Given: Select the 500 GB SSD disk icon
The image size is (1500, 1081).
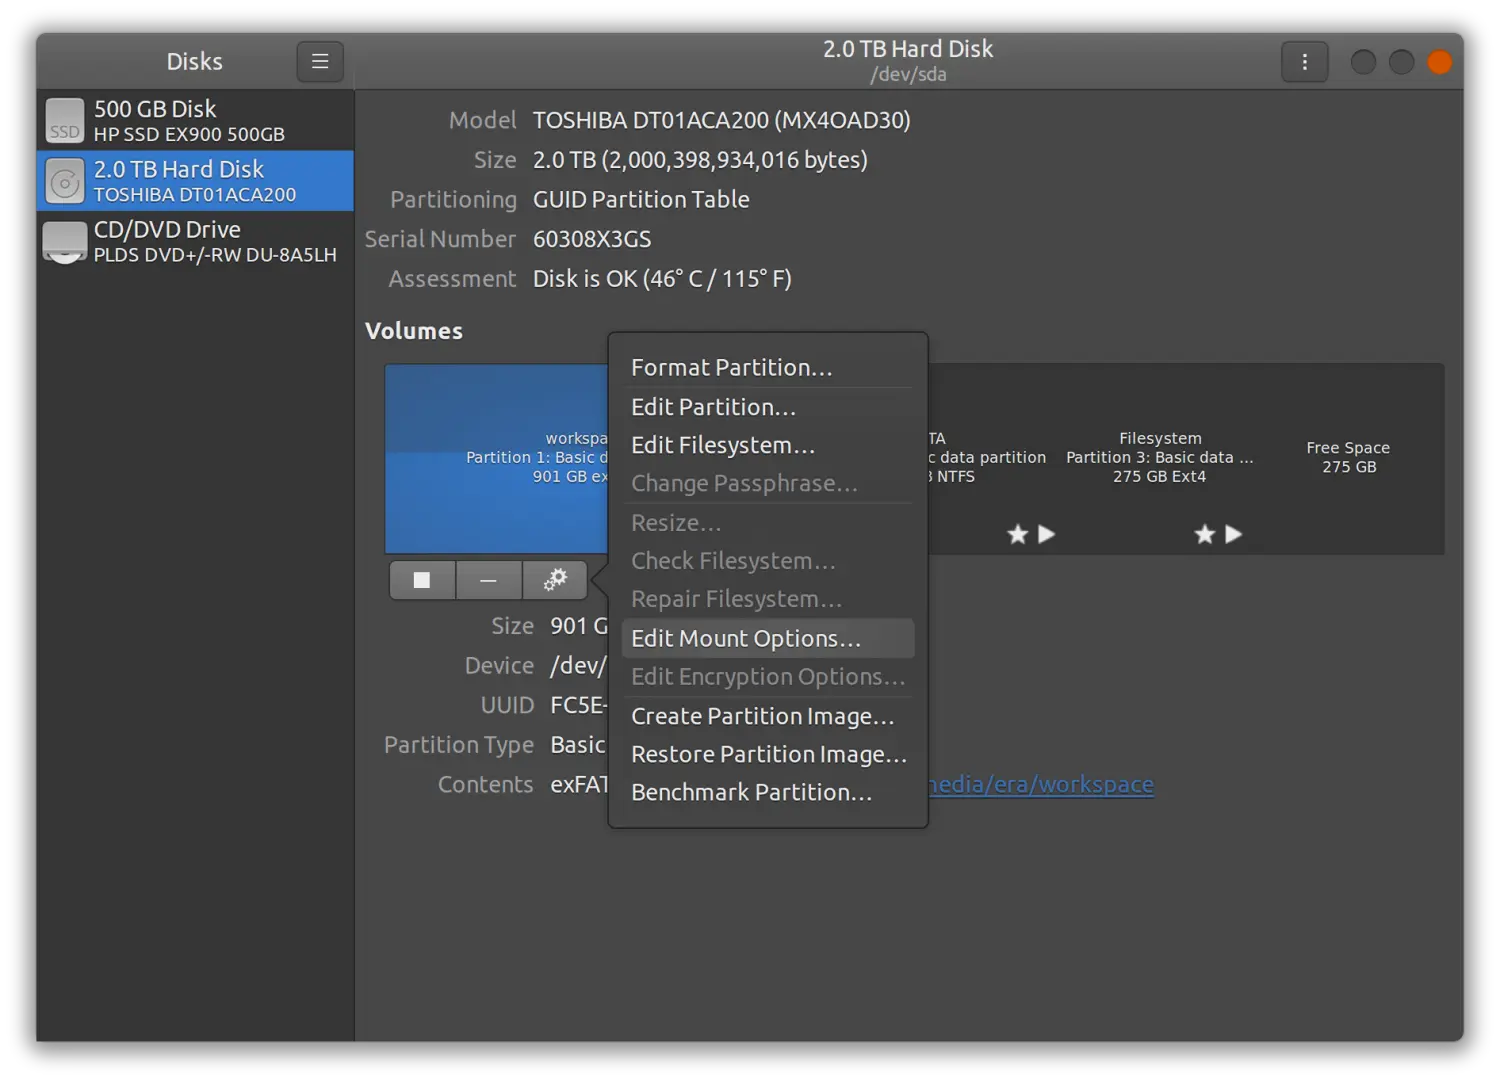Looking at the screenshot, I should 65,121.
